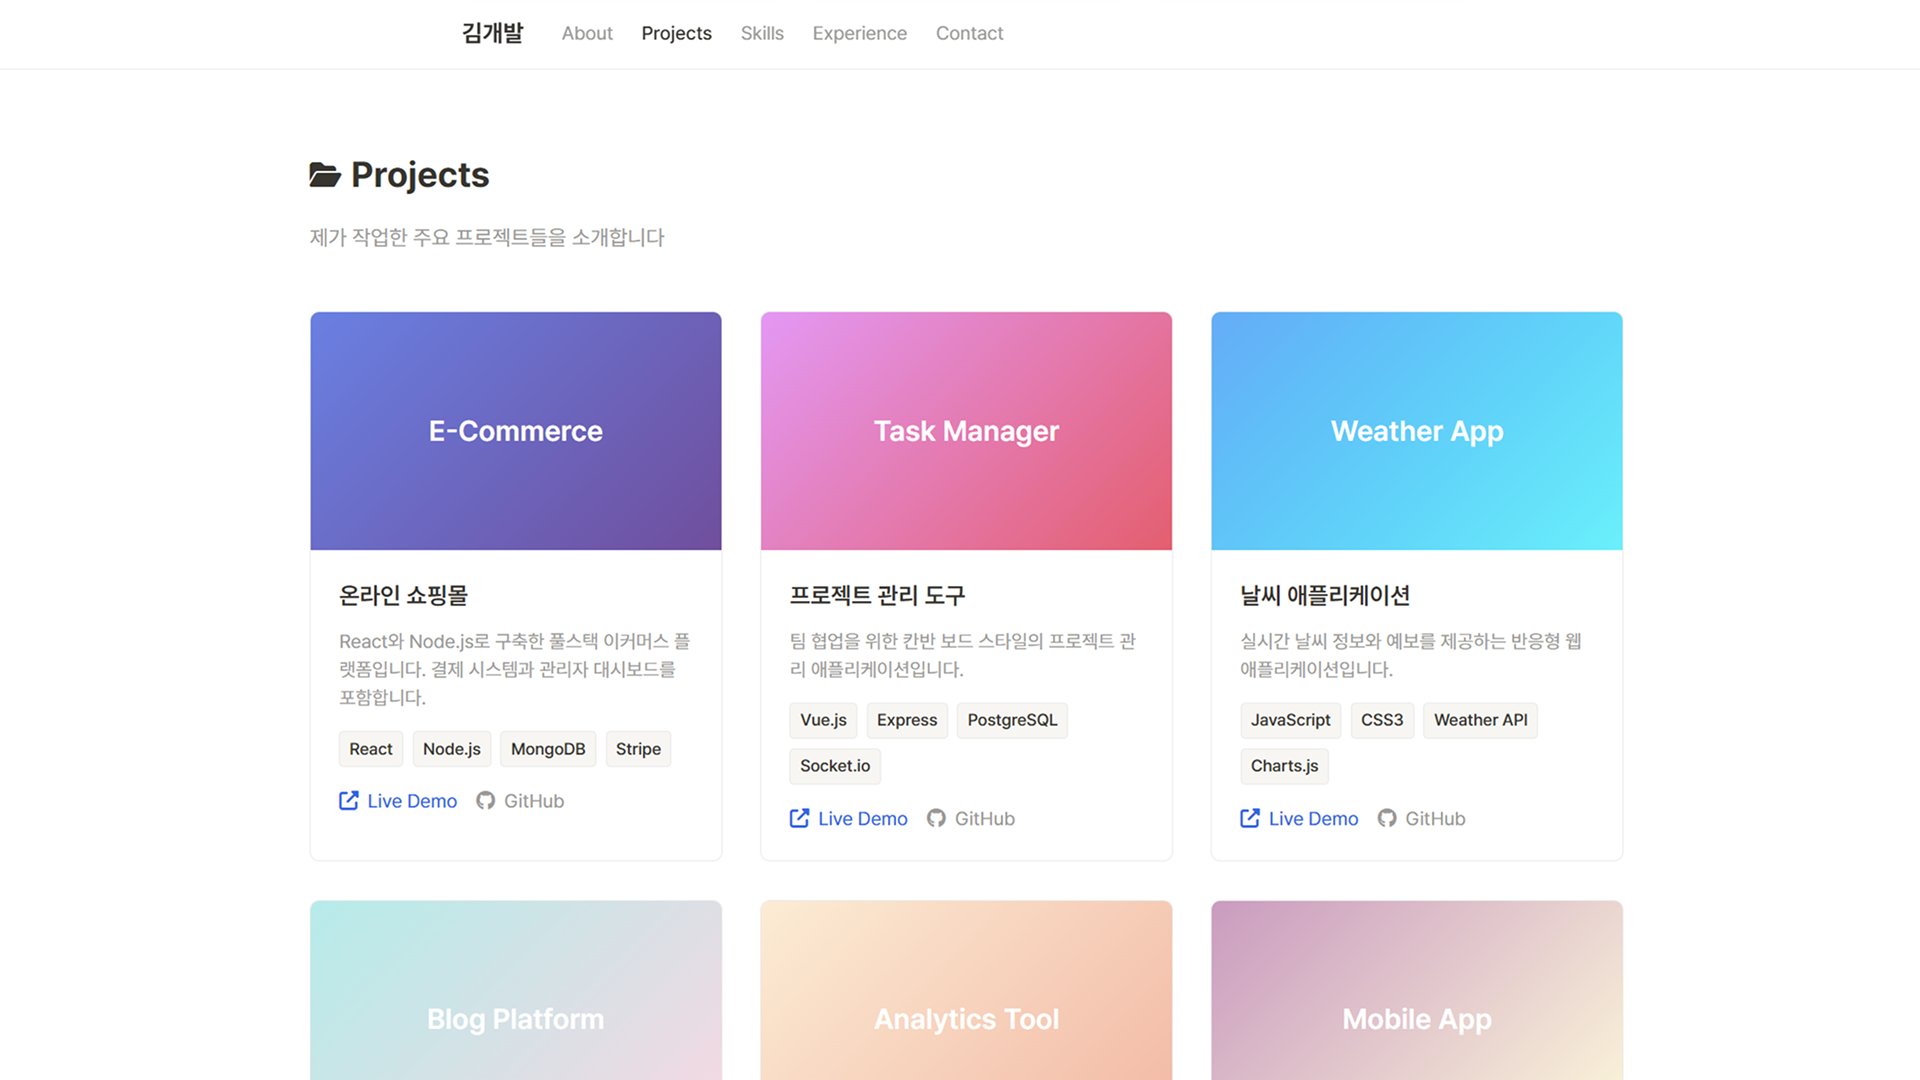This screenshot has height=1080, width=1920.
Task: Select Skills in the top navigation
Action: (x=761, y=33)
